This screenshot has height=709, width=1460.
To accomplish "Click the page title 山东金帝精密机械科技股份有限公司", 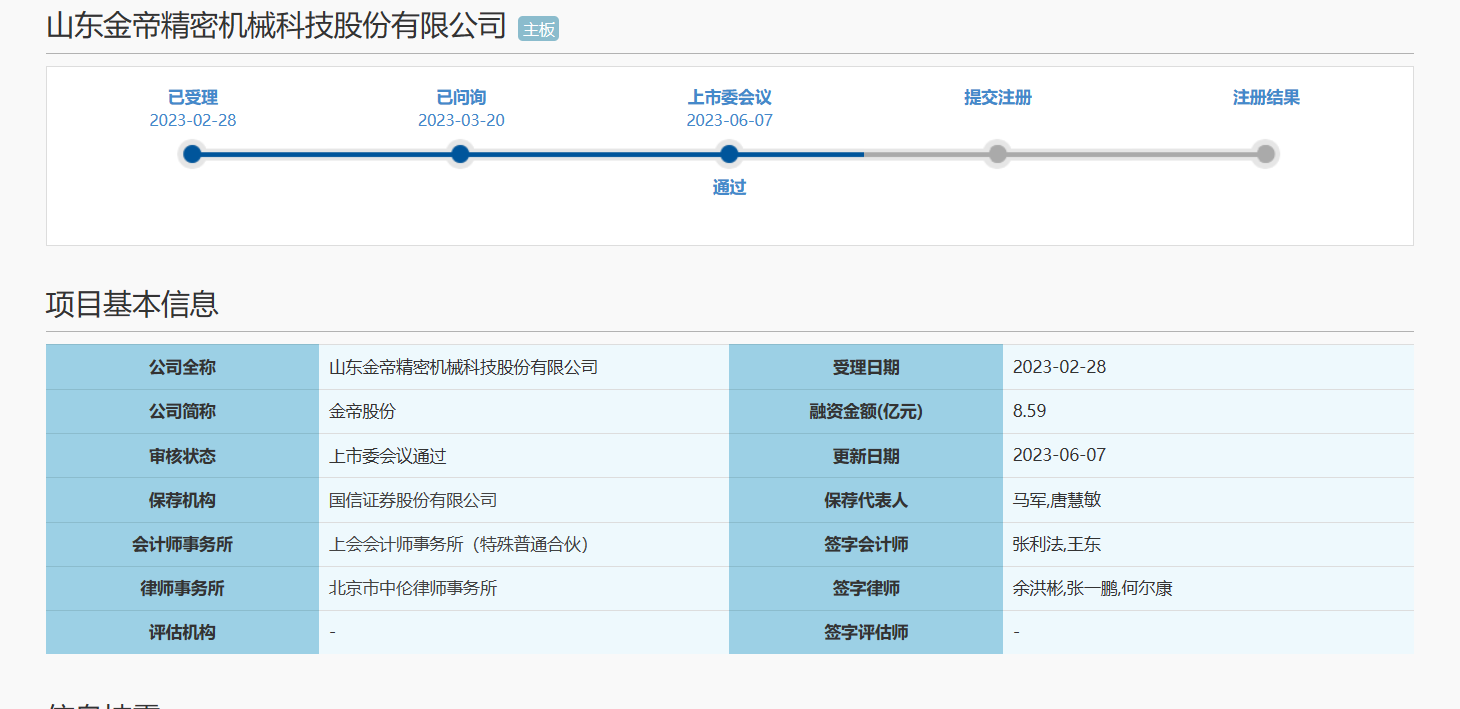I will tap(277, 26).
